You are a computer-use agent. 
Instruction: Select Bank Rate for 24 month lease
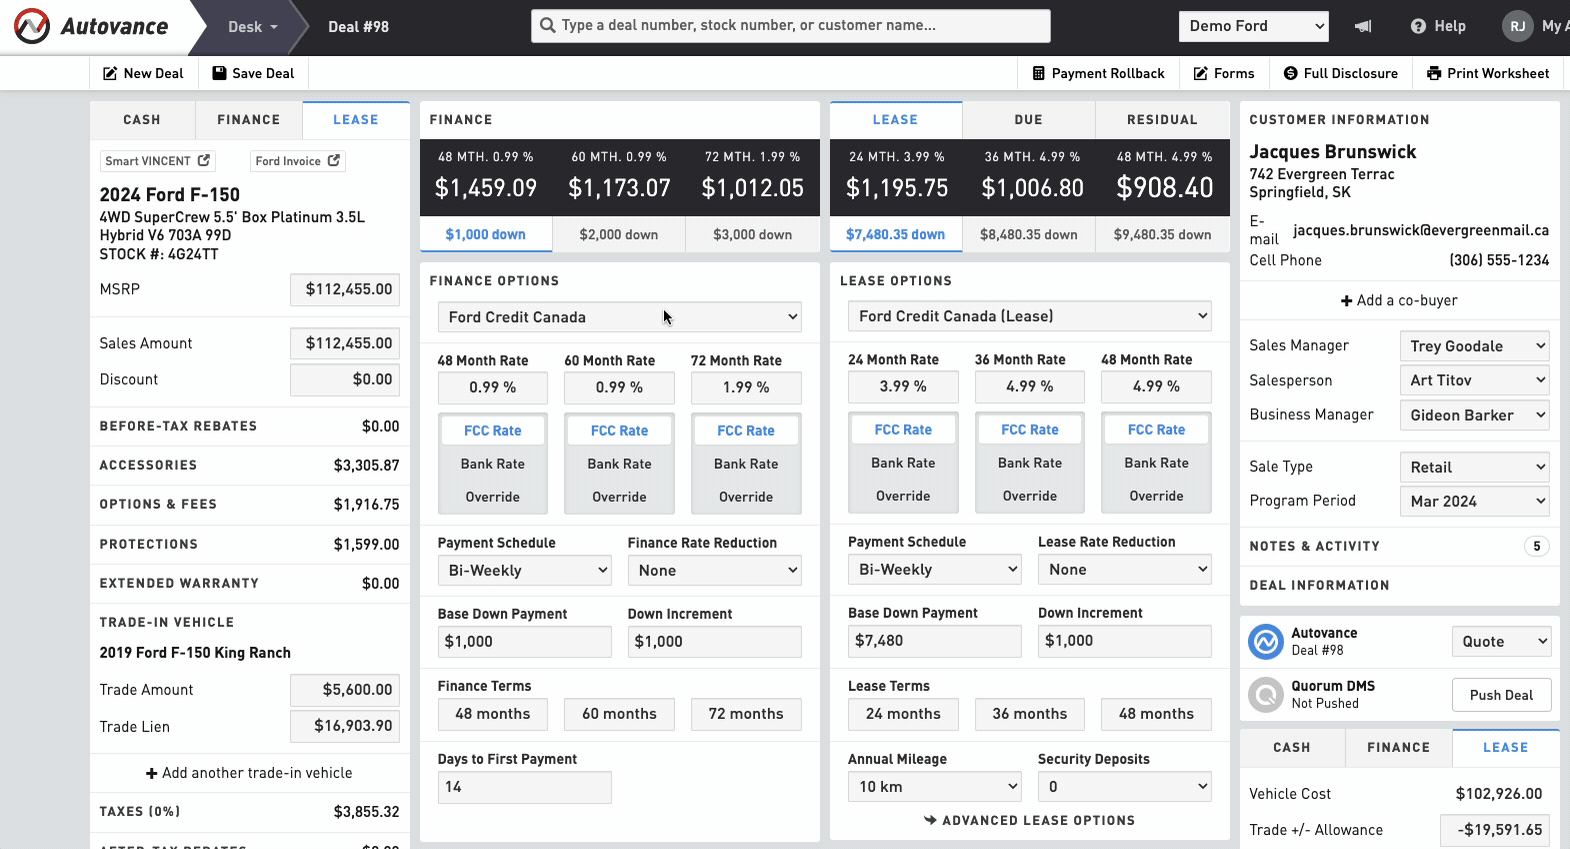[x=903, y=463]
